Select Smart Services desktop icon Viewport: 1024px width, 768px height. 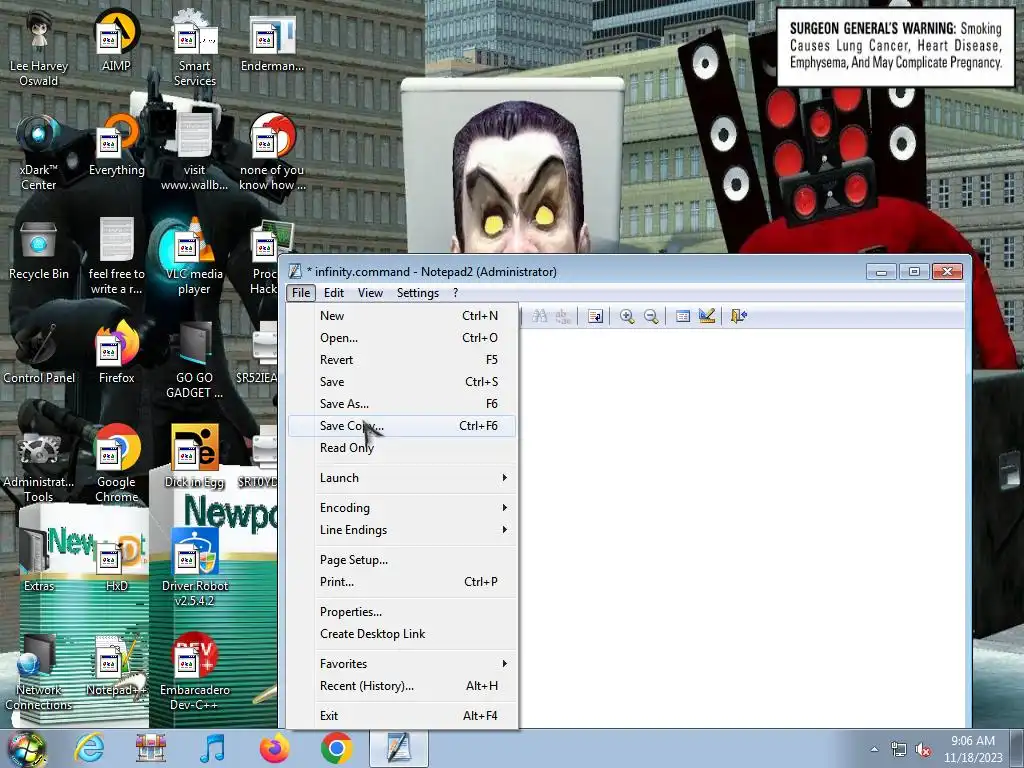(x=194, y=48)
